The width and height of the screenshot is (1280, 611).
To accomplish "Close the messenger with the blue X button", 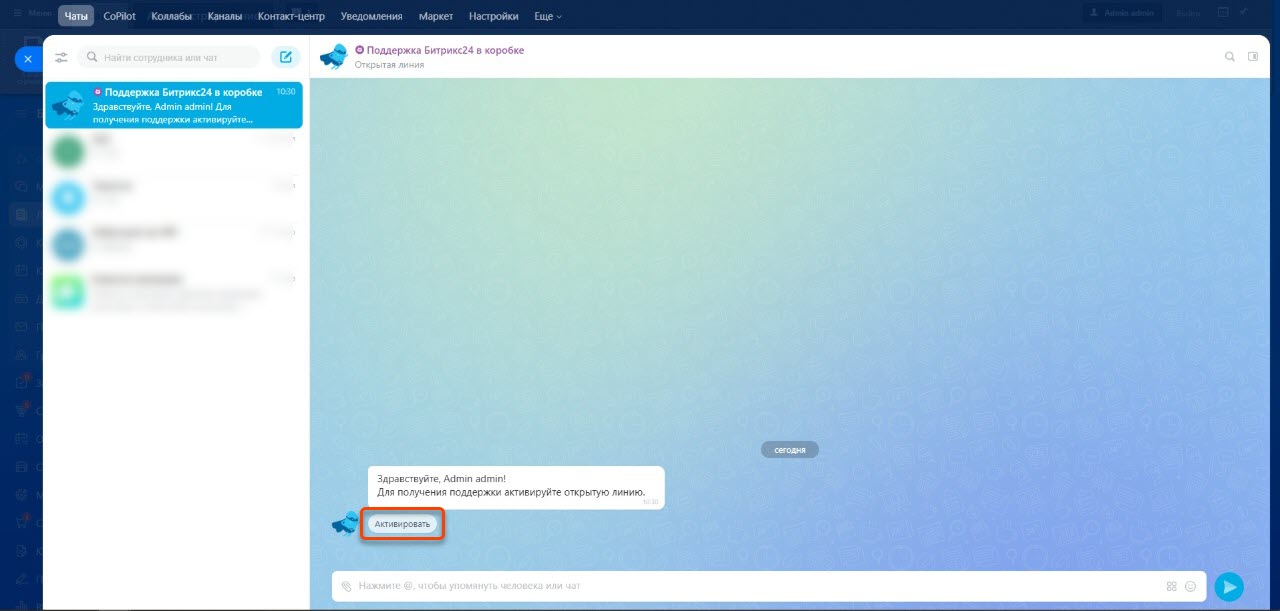I will coord(28,59).
